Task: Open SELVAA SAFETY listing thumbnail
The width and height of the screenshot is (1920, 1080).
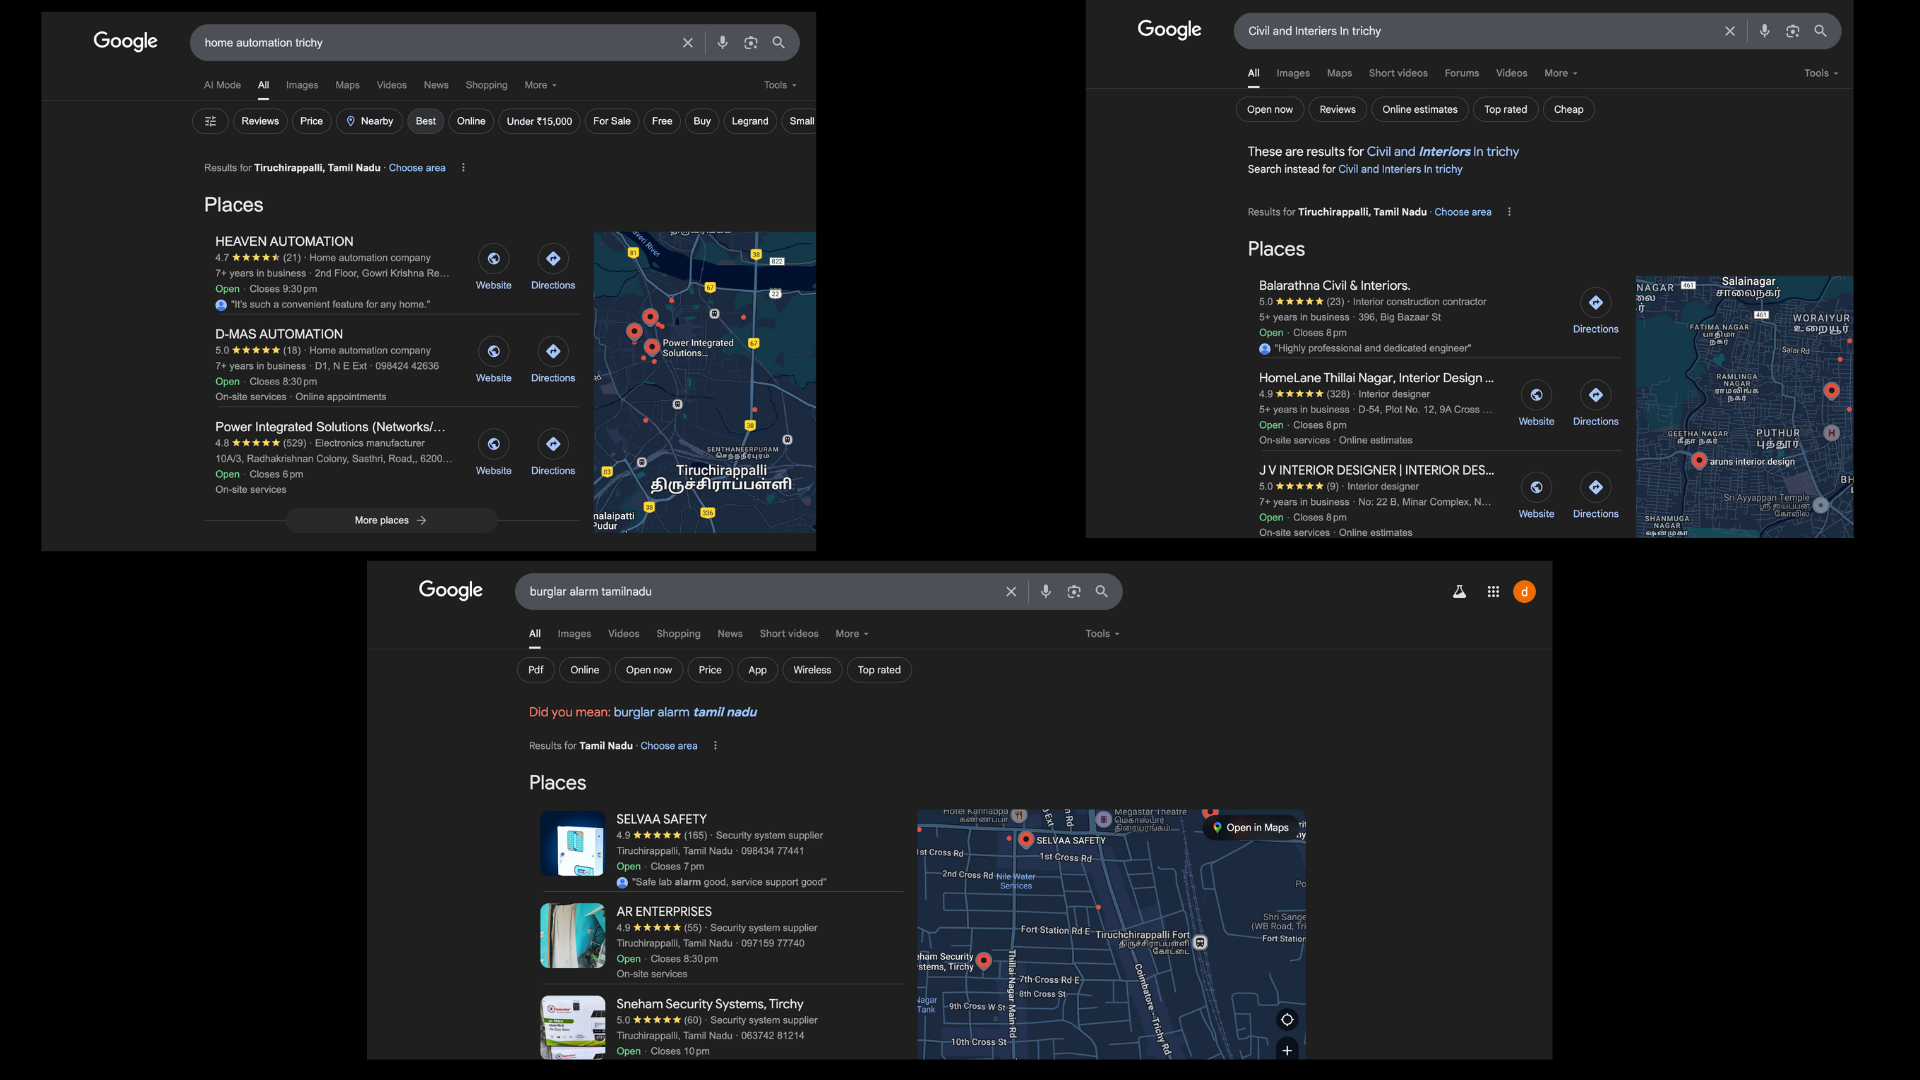Action: (x=572, y=843)
